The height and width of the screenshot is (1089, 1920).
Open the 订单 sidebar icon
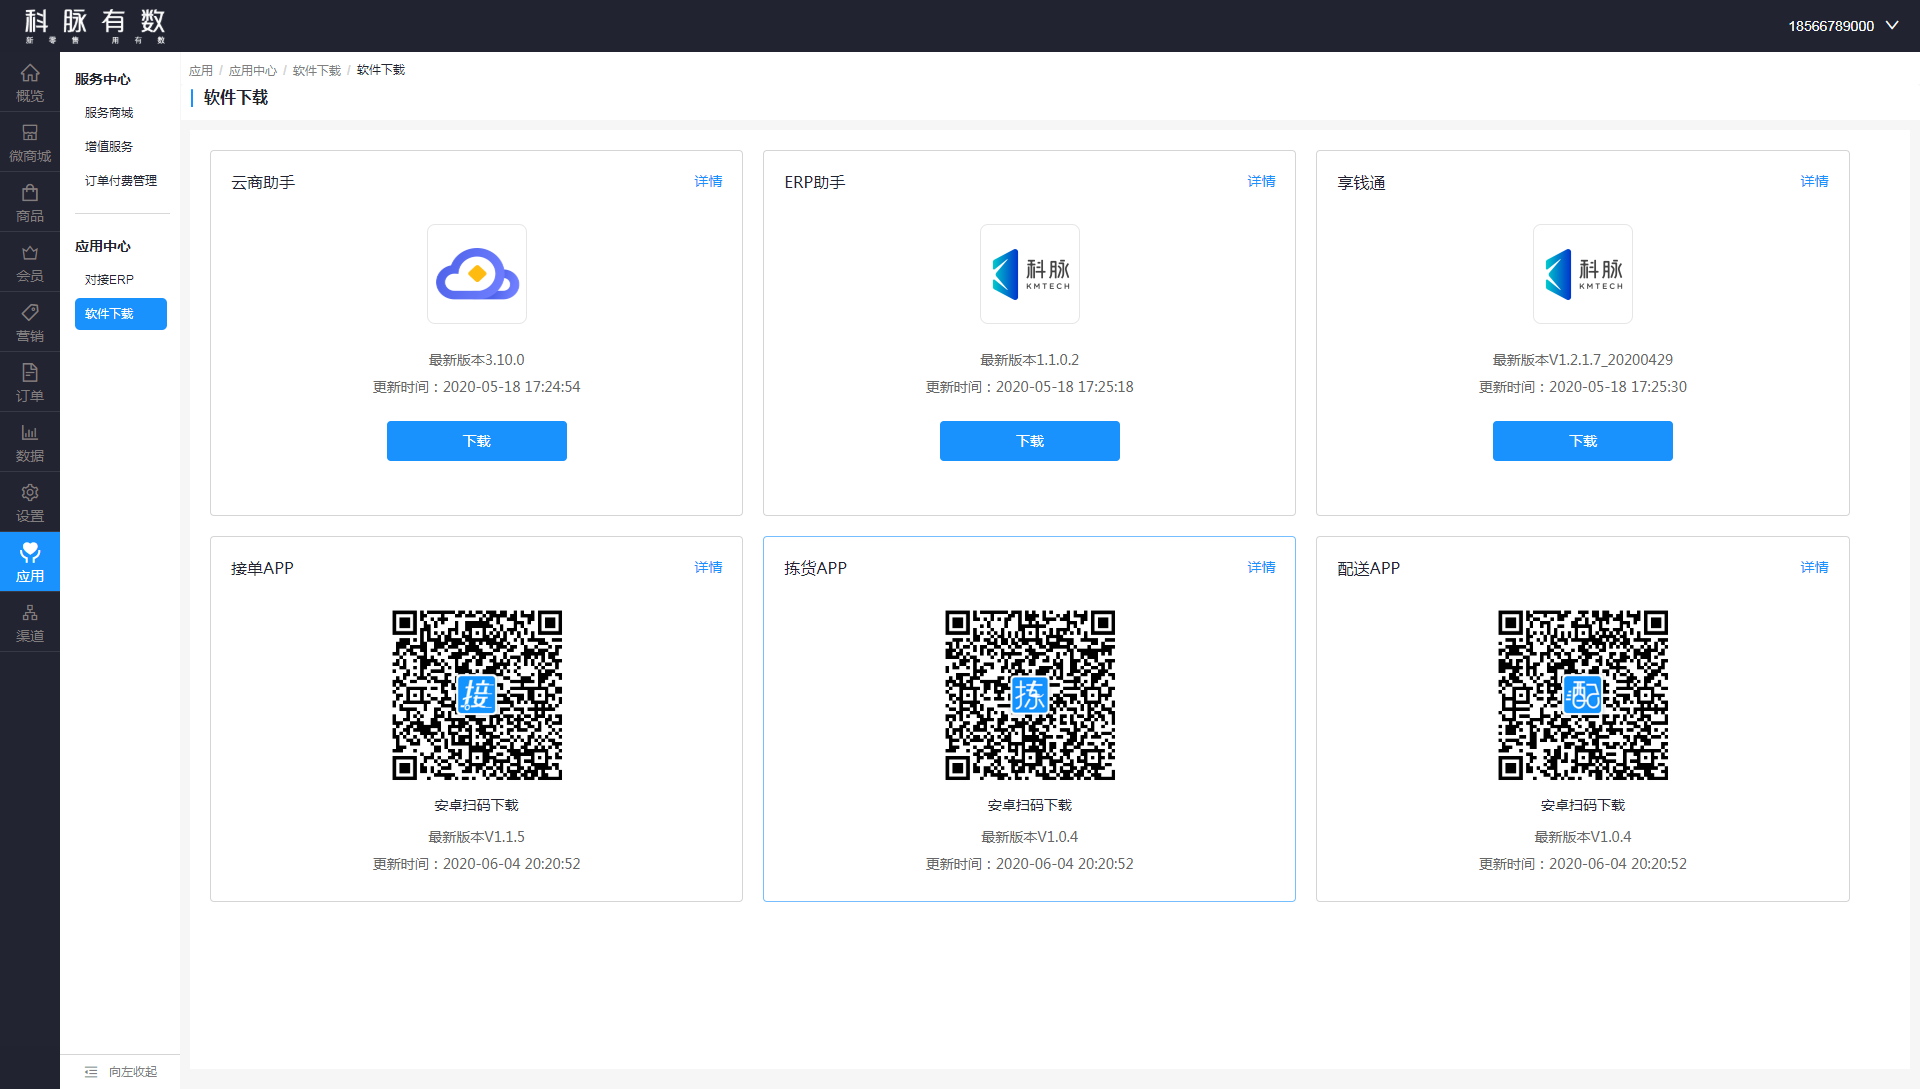pos(30,382)
